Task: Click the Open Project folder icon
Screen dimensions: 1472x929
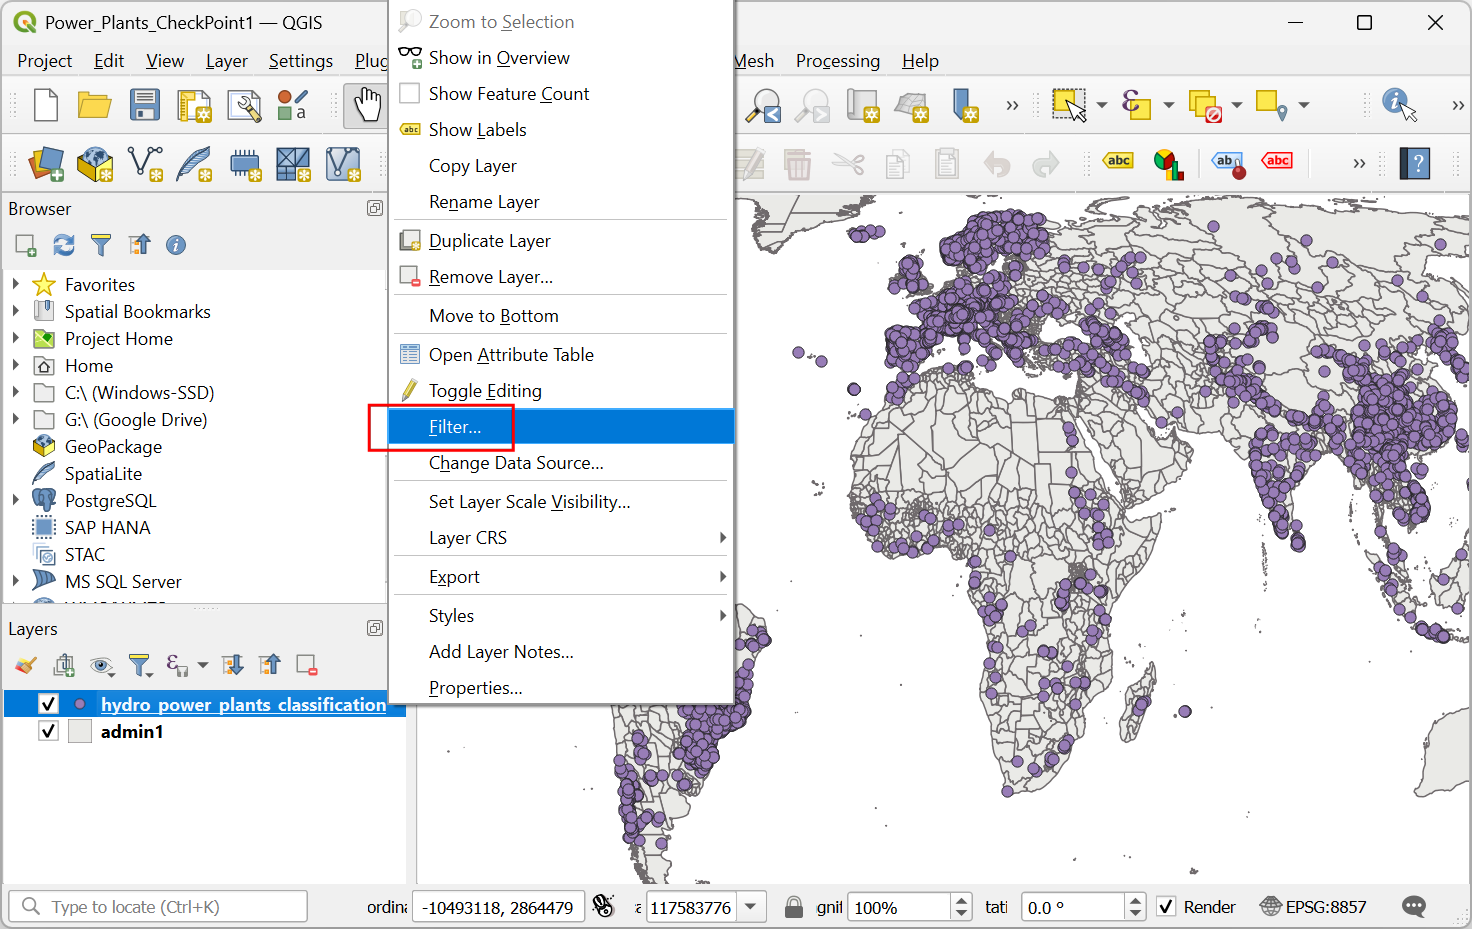Action: (95, 105)
